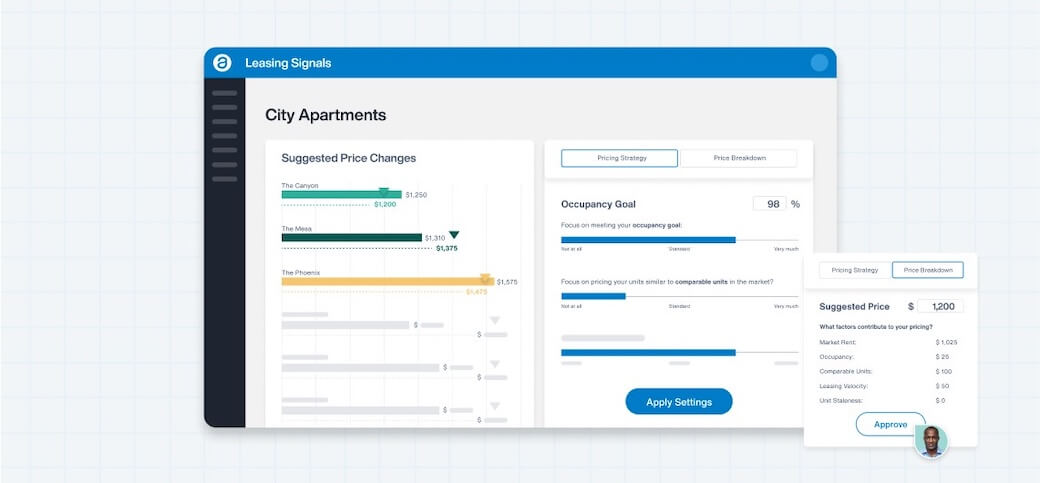
Task: Switch to the Pricing Strategy tab in main panel
Action: click(619, 158)
